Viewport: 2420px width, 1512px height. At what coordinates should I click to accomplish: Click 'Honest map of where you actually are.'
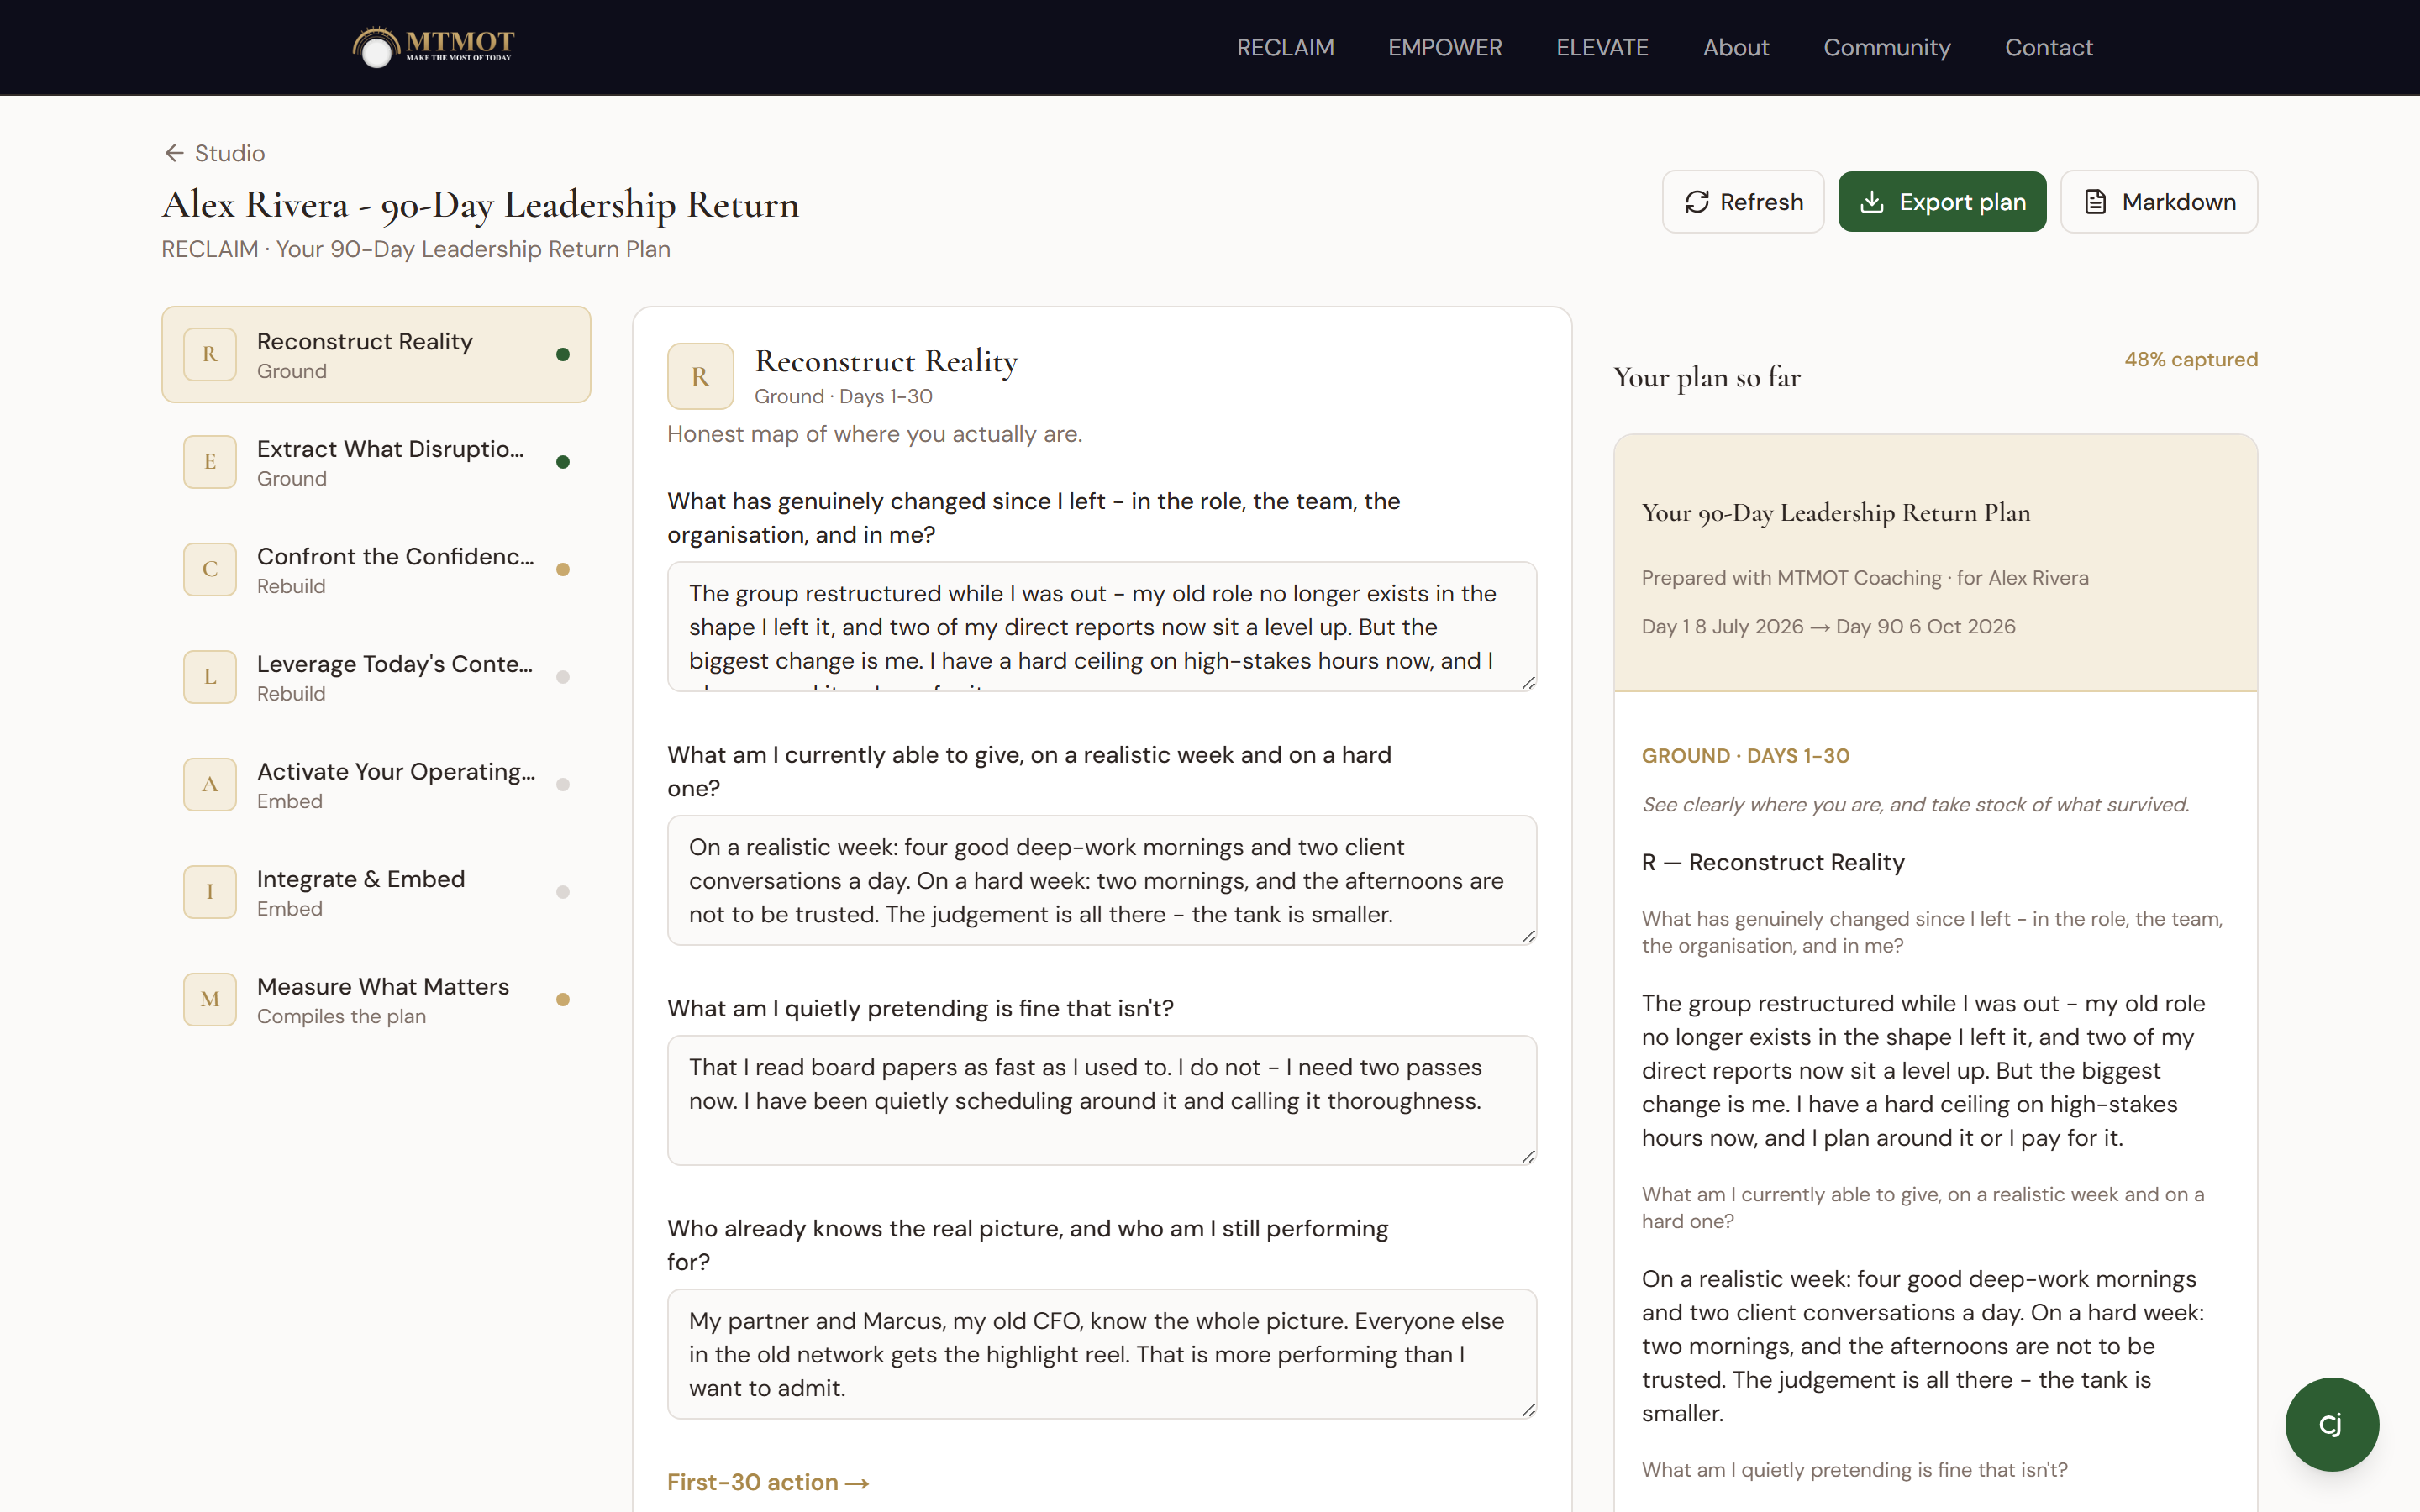tap(875, 434)
